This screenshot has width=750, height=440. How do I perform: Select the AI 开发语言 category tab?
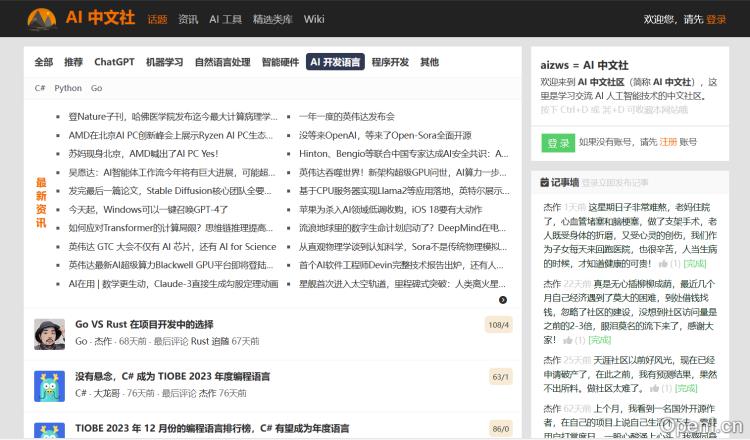335,62
